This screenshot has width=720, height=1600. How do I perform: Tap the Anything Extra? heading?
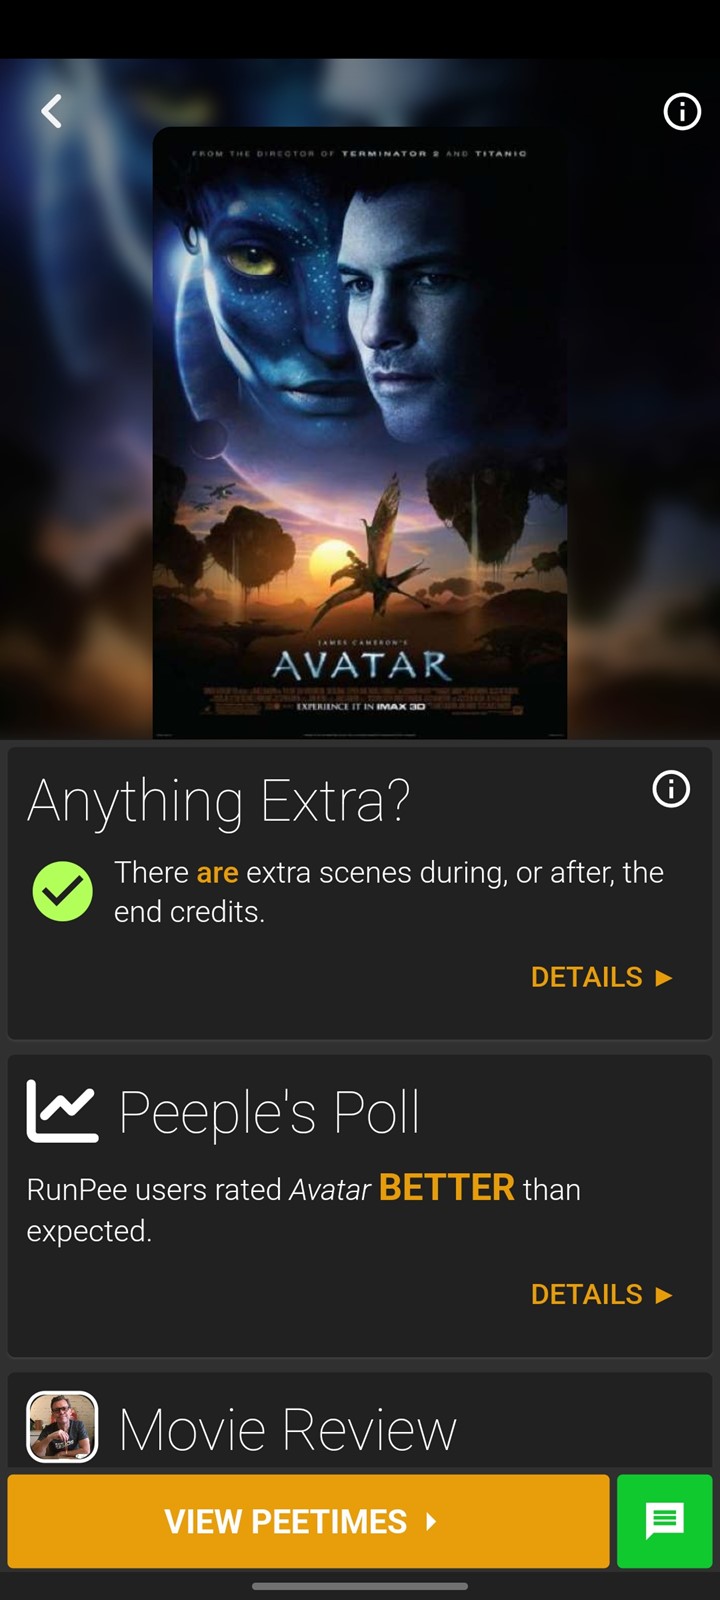point(219,801)
